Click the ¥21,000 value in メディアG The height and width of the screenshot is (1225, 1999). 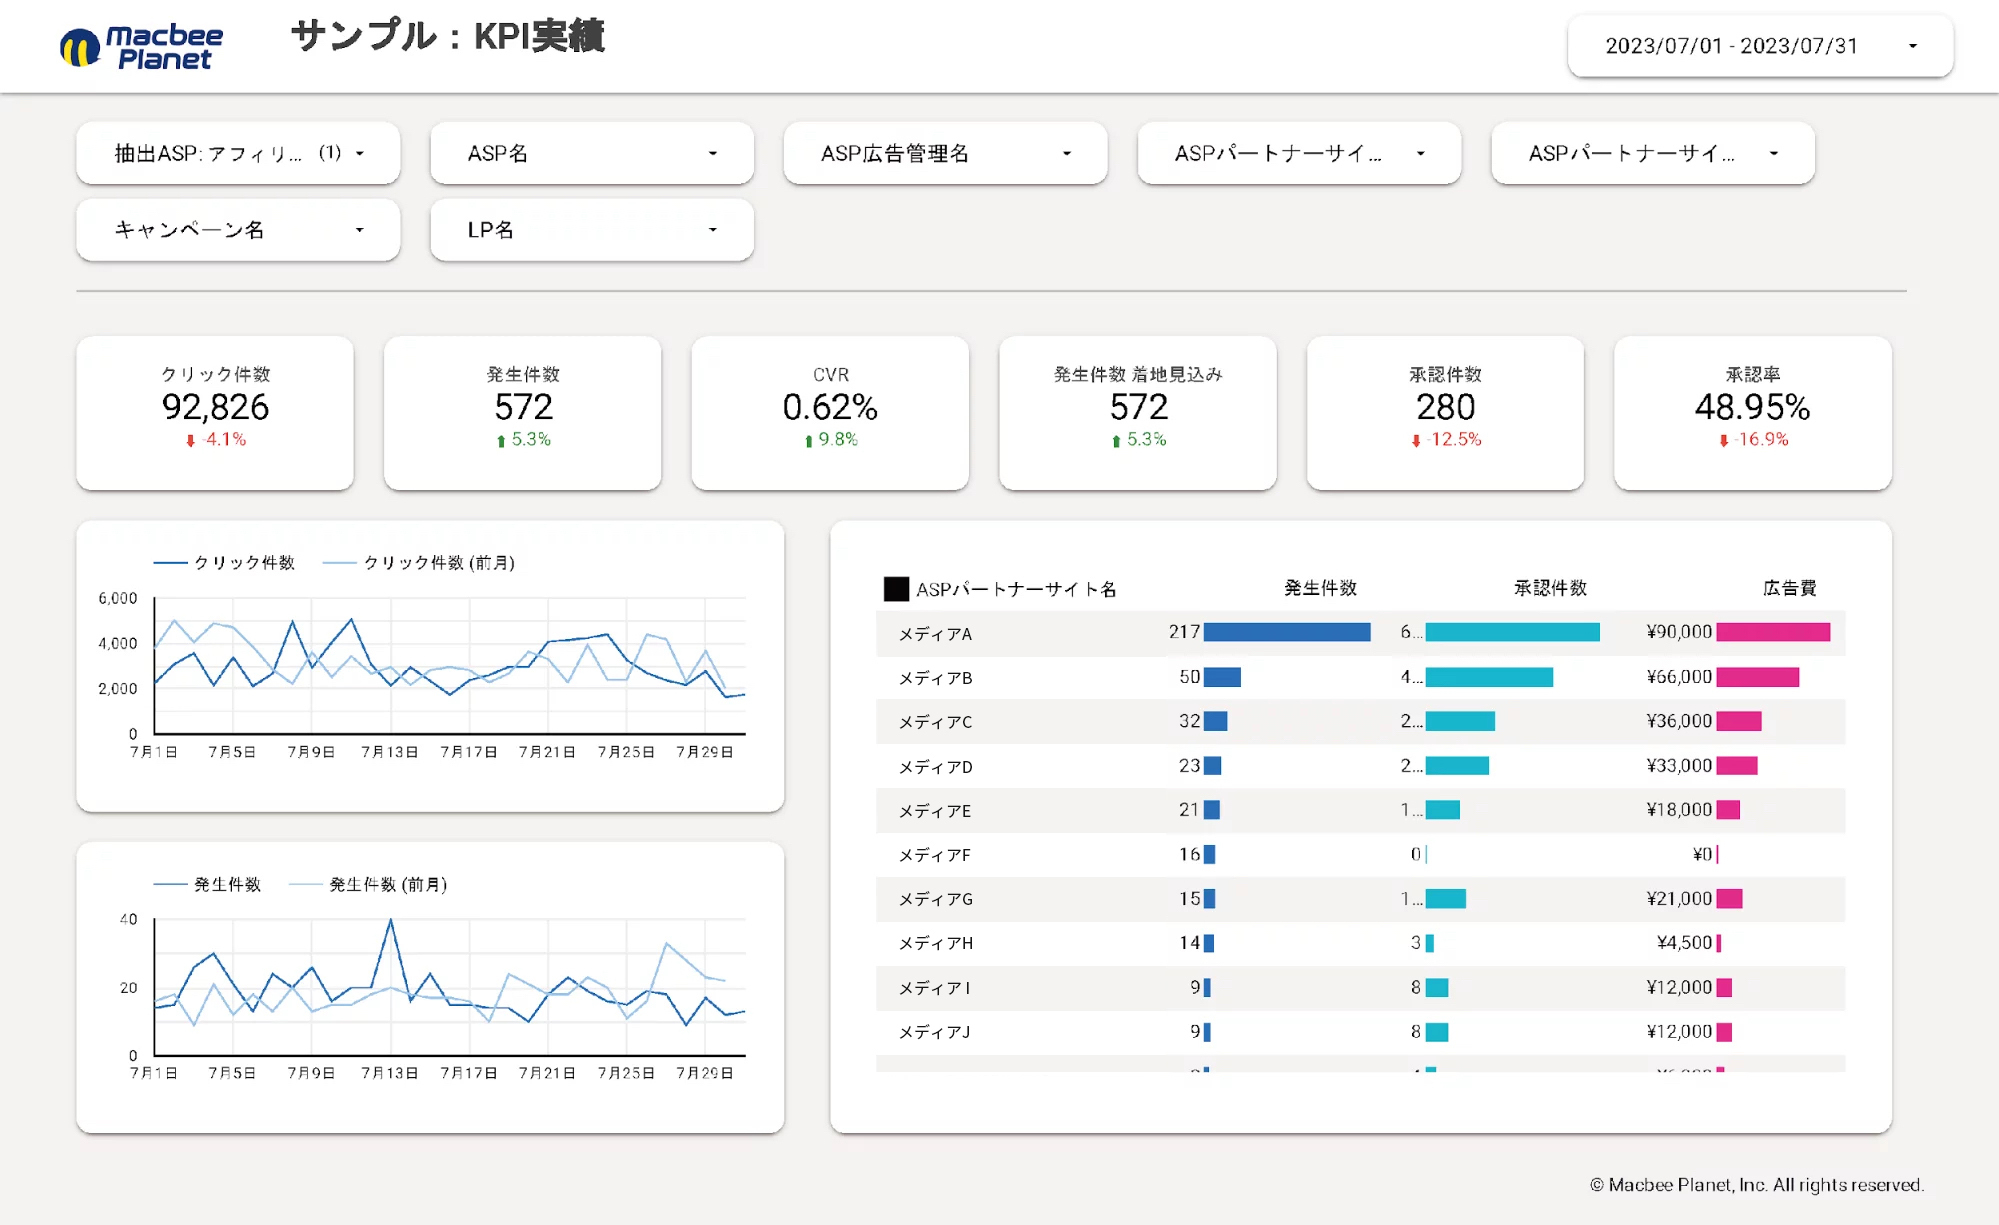[x=1679, y=899]
